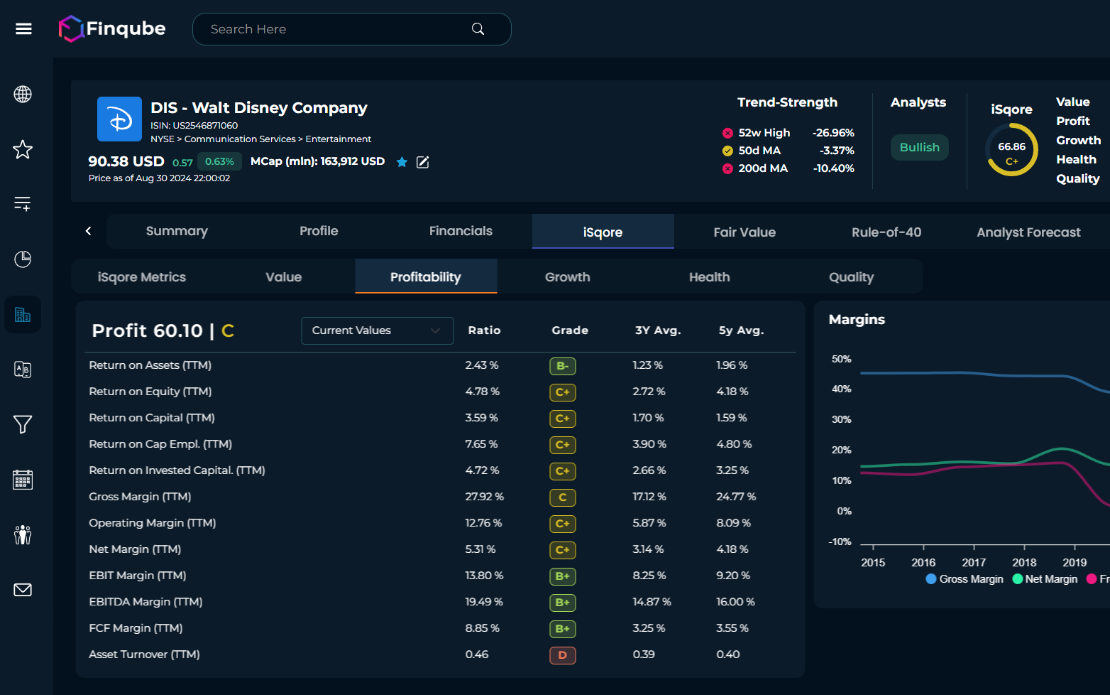
Task: Click the Net Margin (TTM) ratio 5.31 %
Action: pos(481,549)
